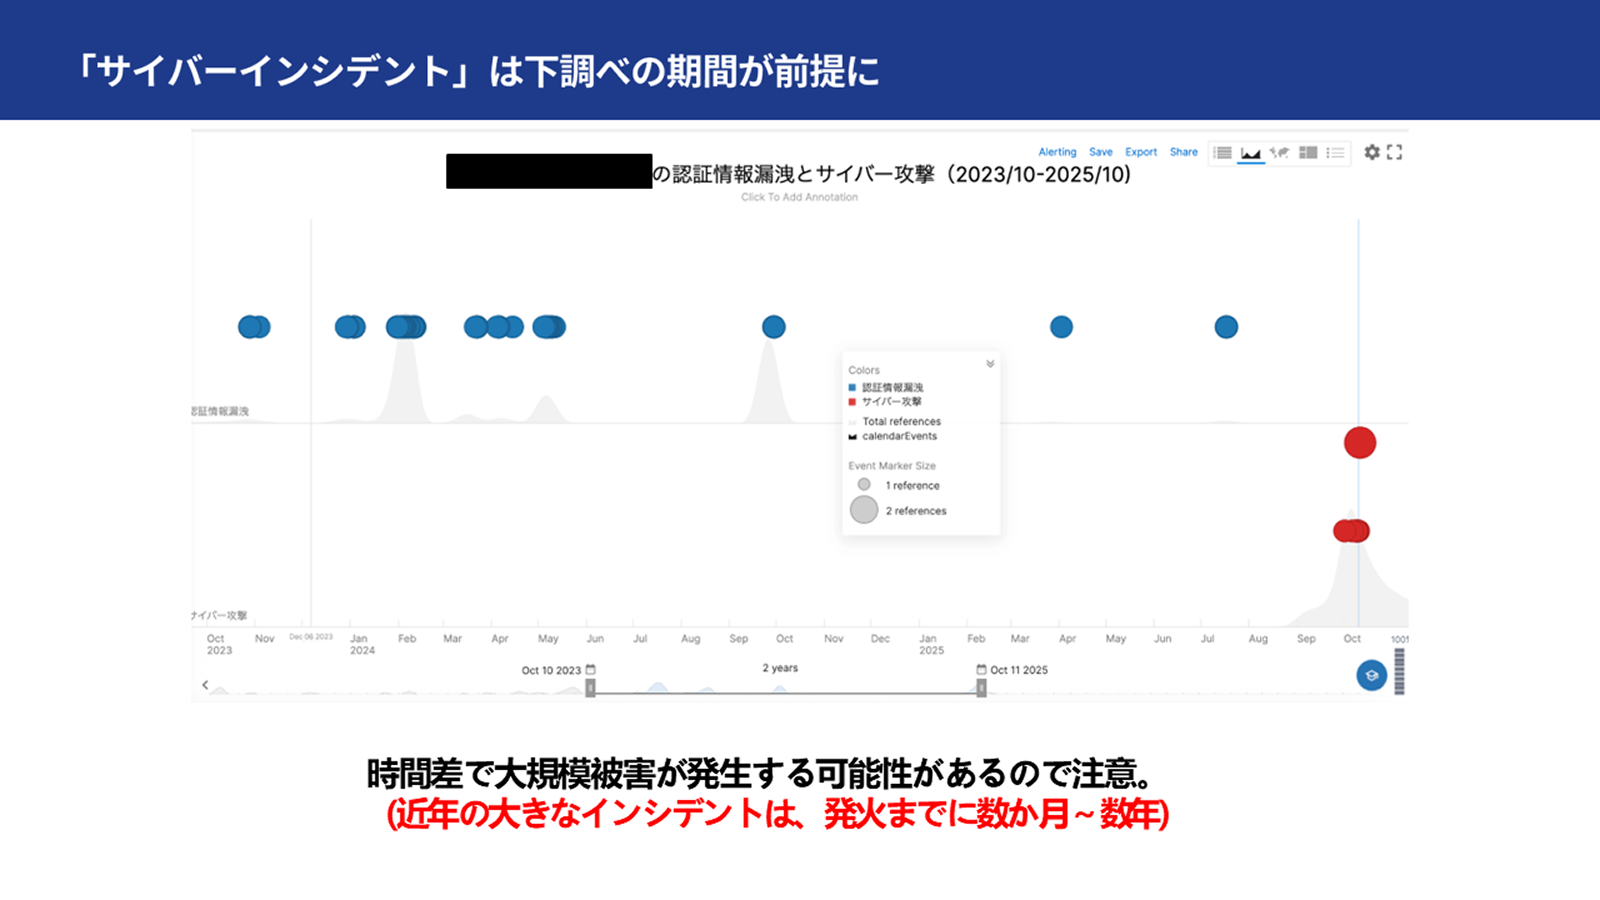1600x900 pixels.
Task: Click the left arrow on overview timeline
Action: [x=205, y=685]
